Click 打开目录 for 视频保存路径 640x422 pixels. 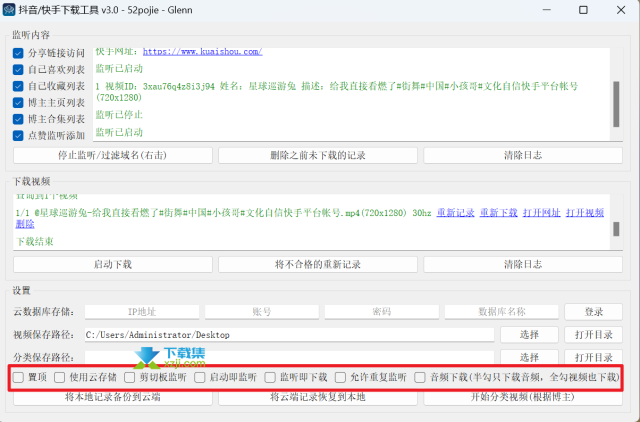[593, 335]
